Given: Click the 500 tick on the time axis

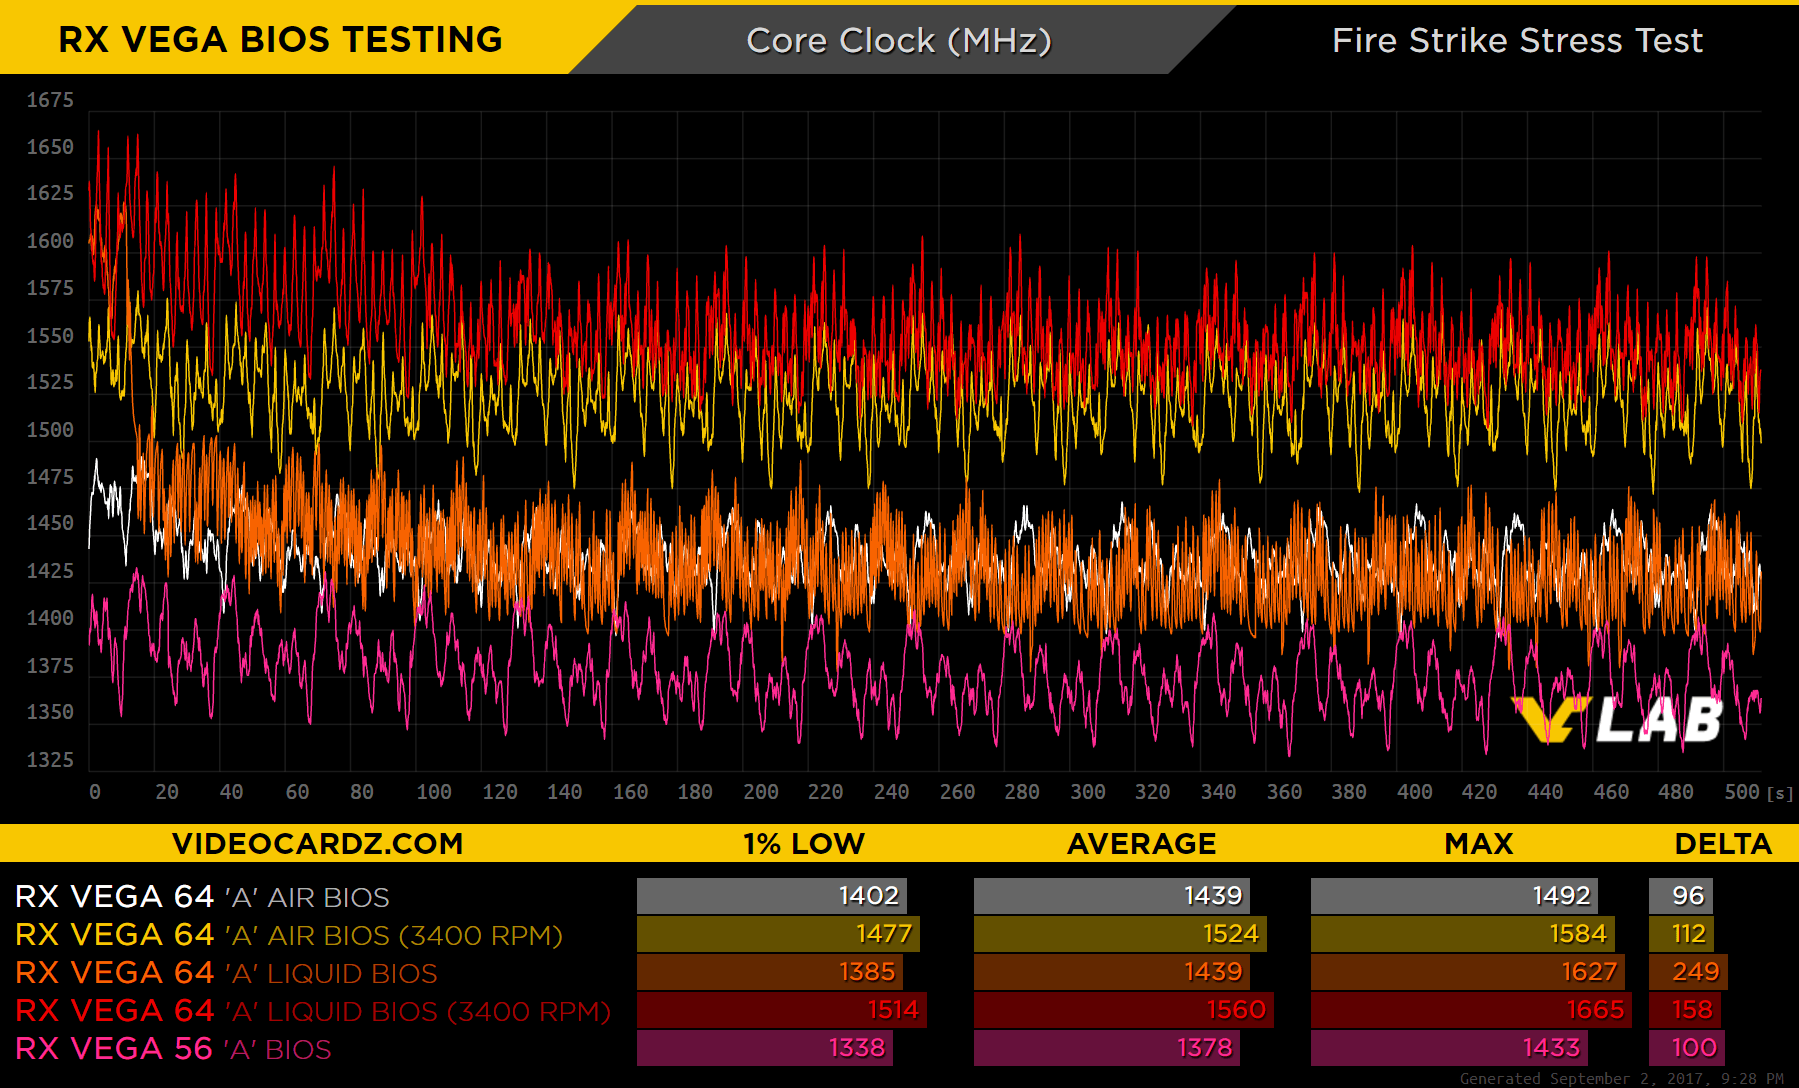Looking at the screenshot, I should tap(1742, 792).
